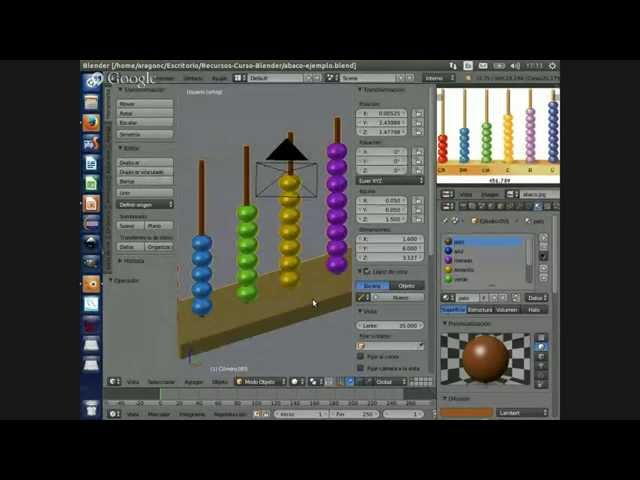Open the timeline editor type selector
This screenshot has height=480, width=640.
pyautogui.click(x=114, y=414)
